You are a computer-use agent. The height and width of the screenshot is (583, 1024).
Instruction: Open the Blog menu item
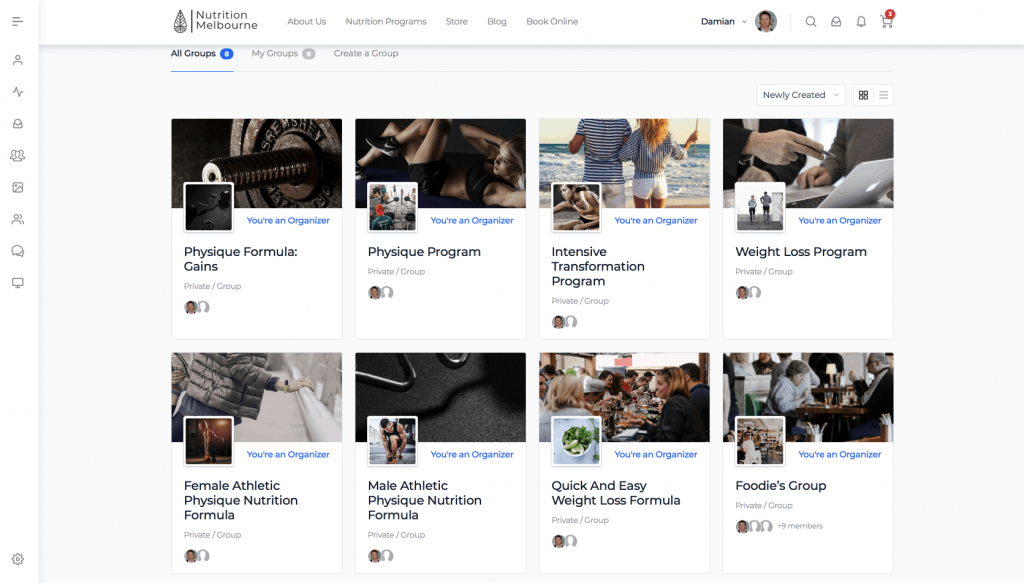coord(497,22)
